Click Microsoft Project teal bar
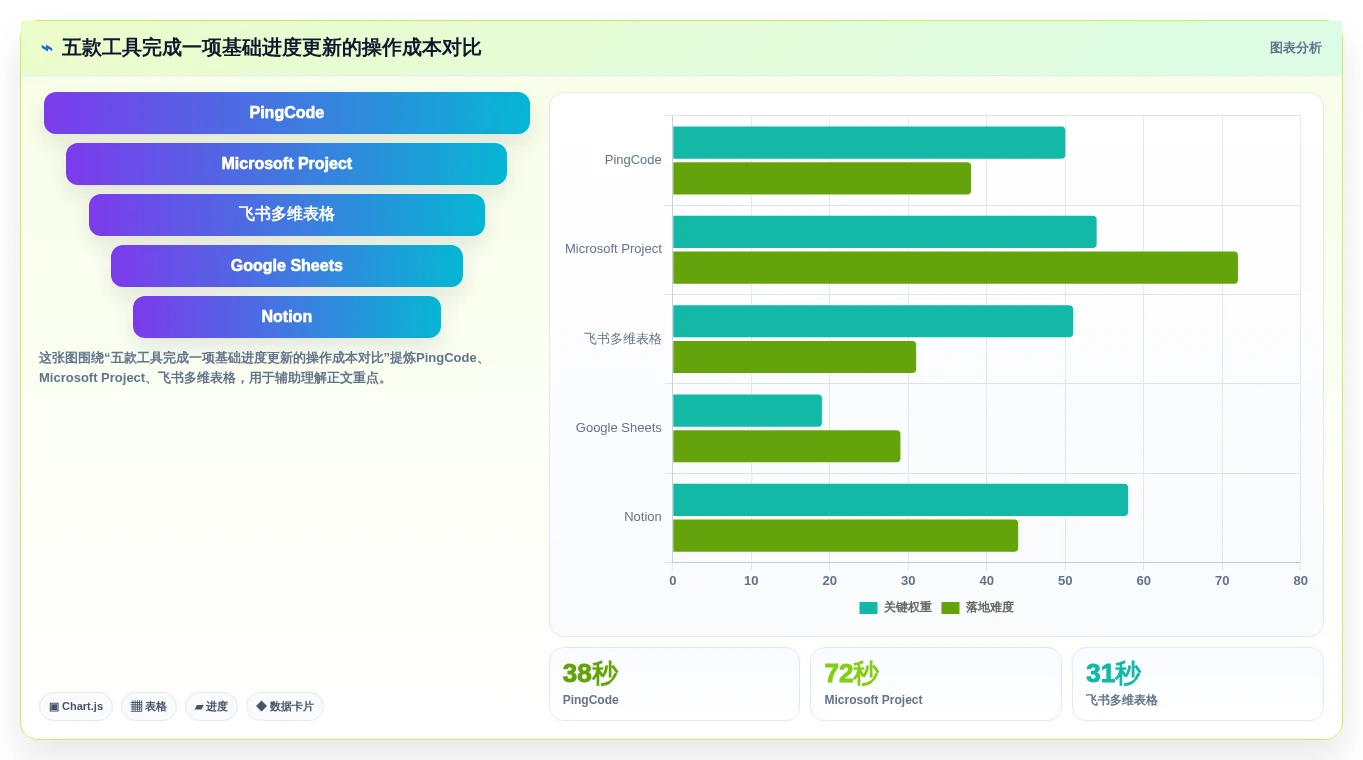Image resolution: width=1363 pixels, height=760 pixels. click(x=885, y=232)
